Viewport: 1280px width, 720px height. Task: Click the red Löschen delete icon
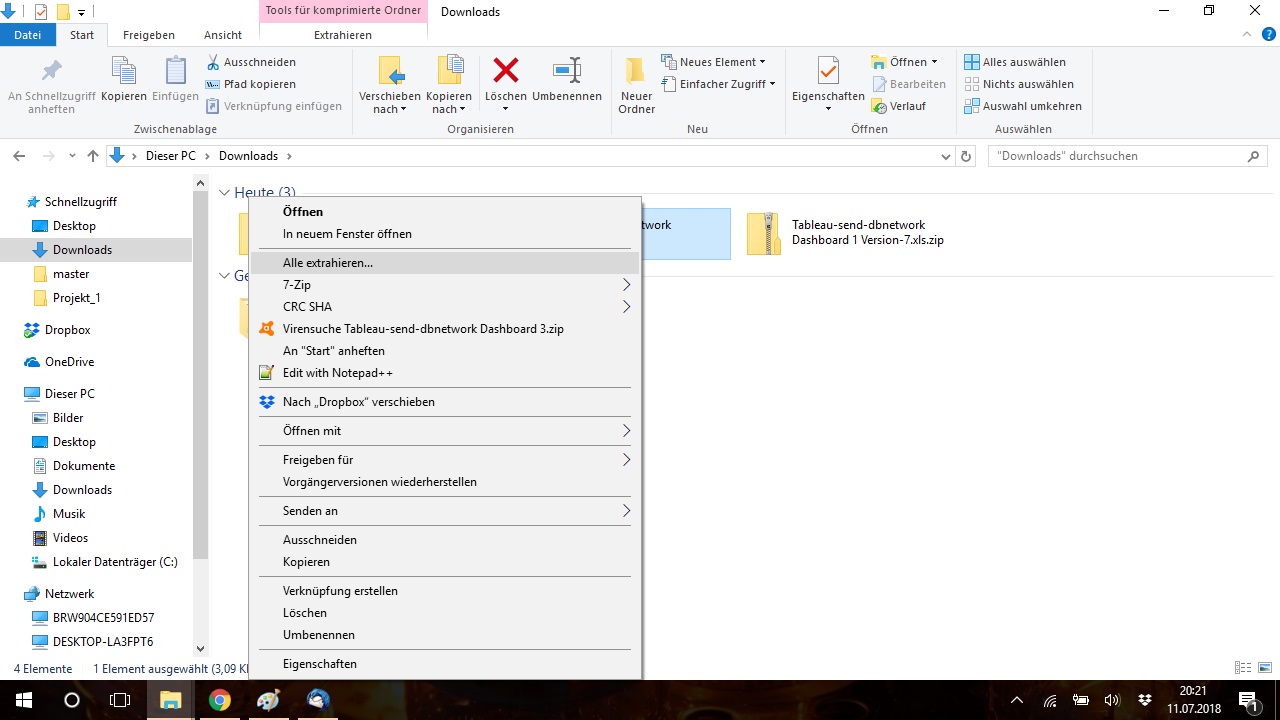505,72
